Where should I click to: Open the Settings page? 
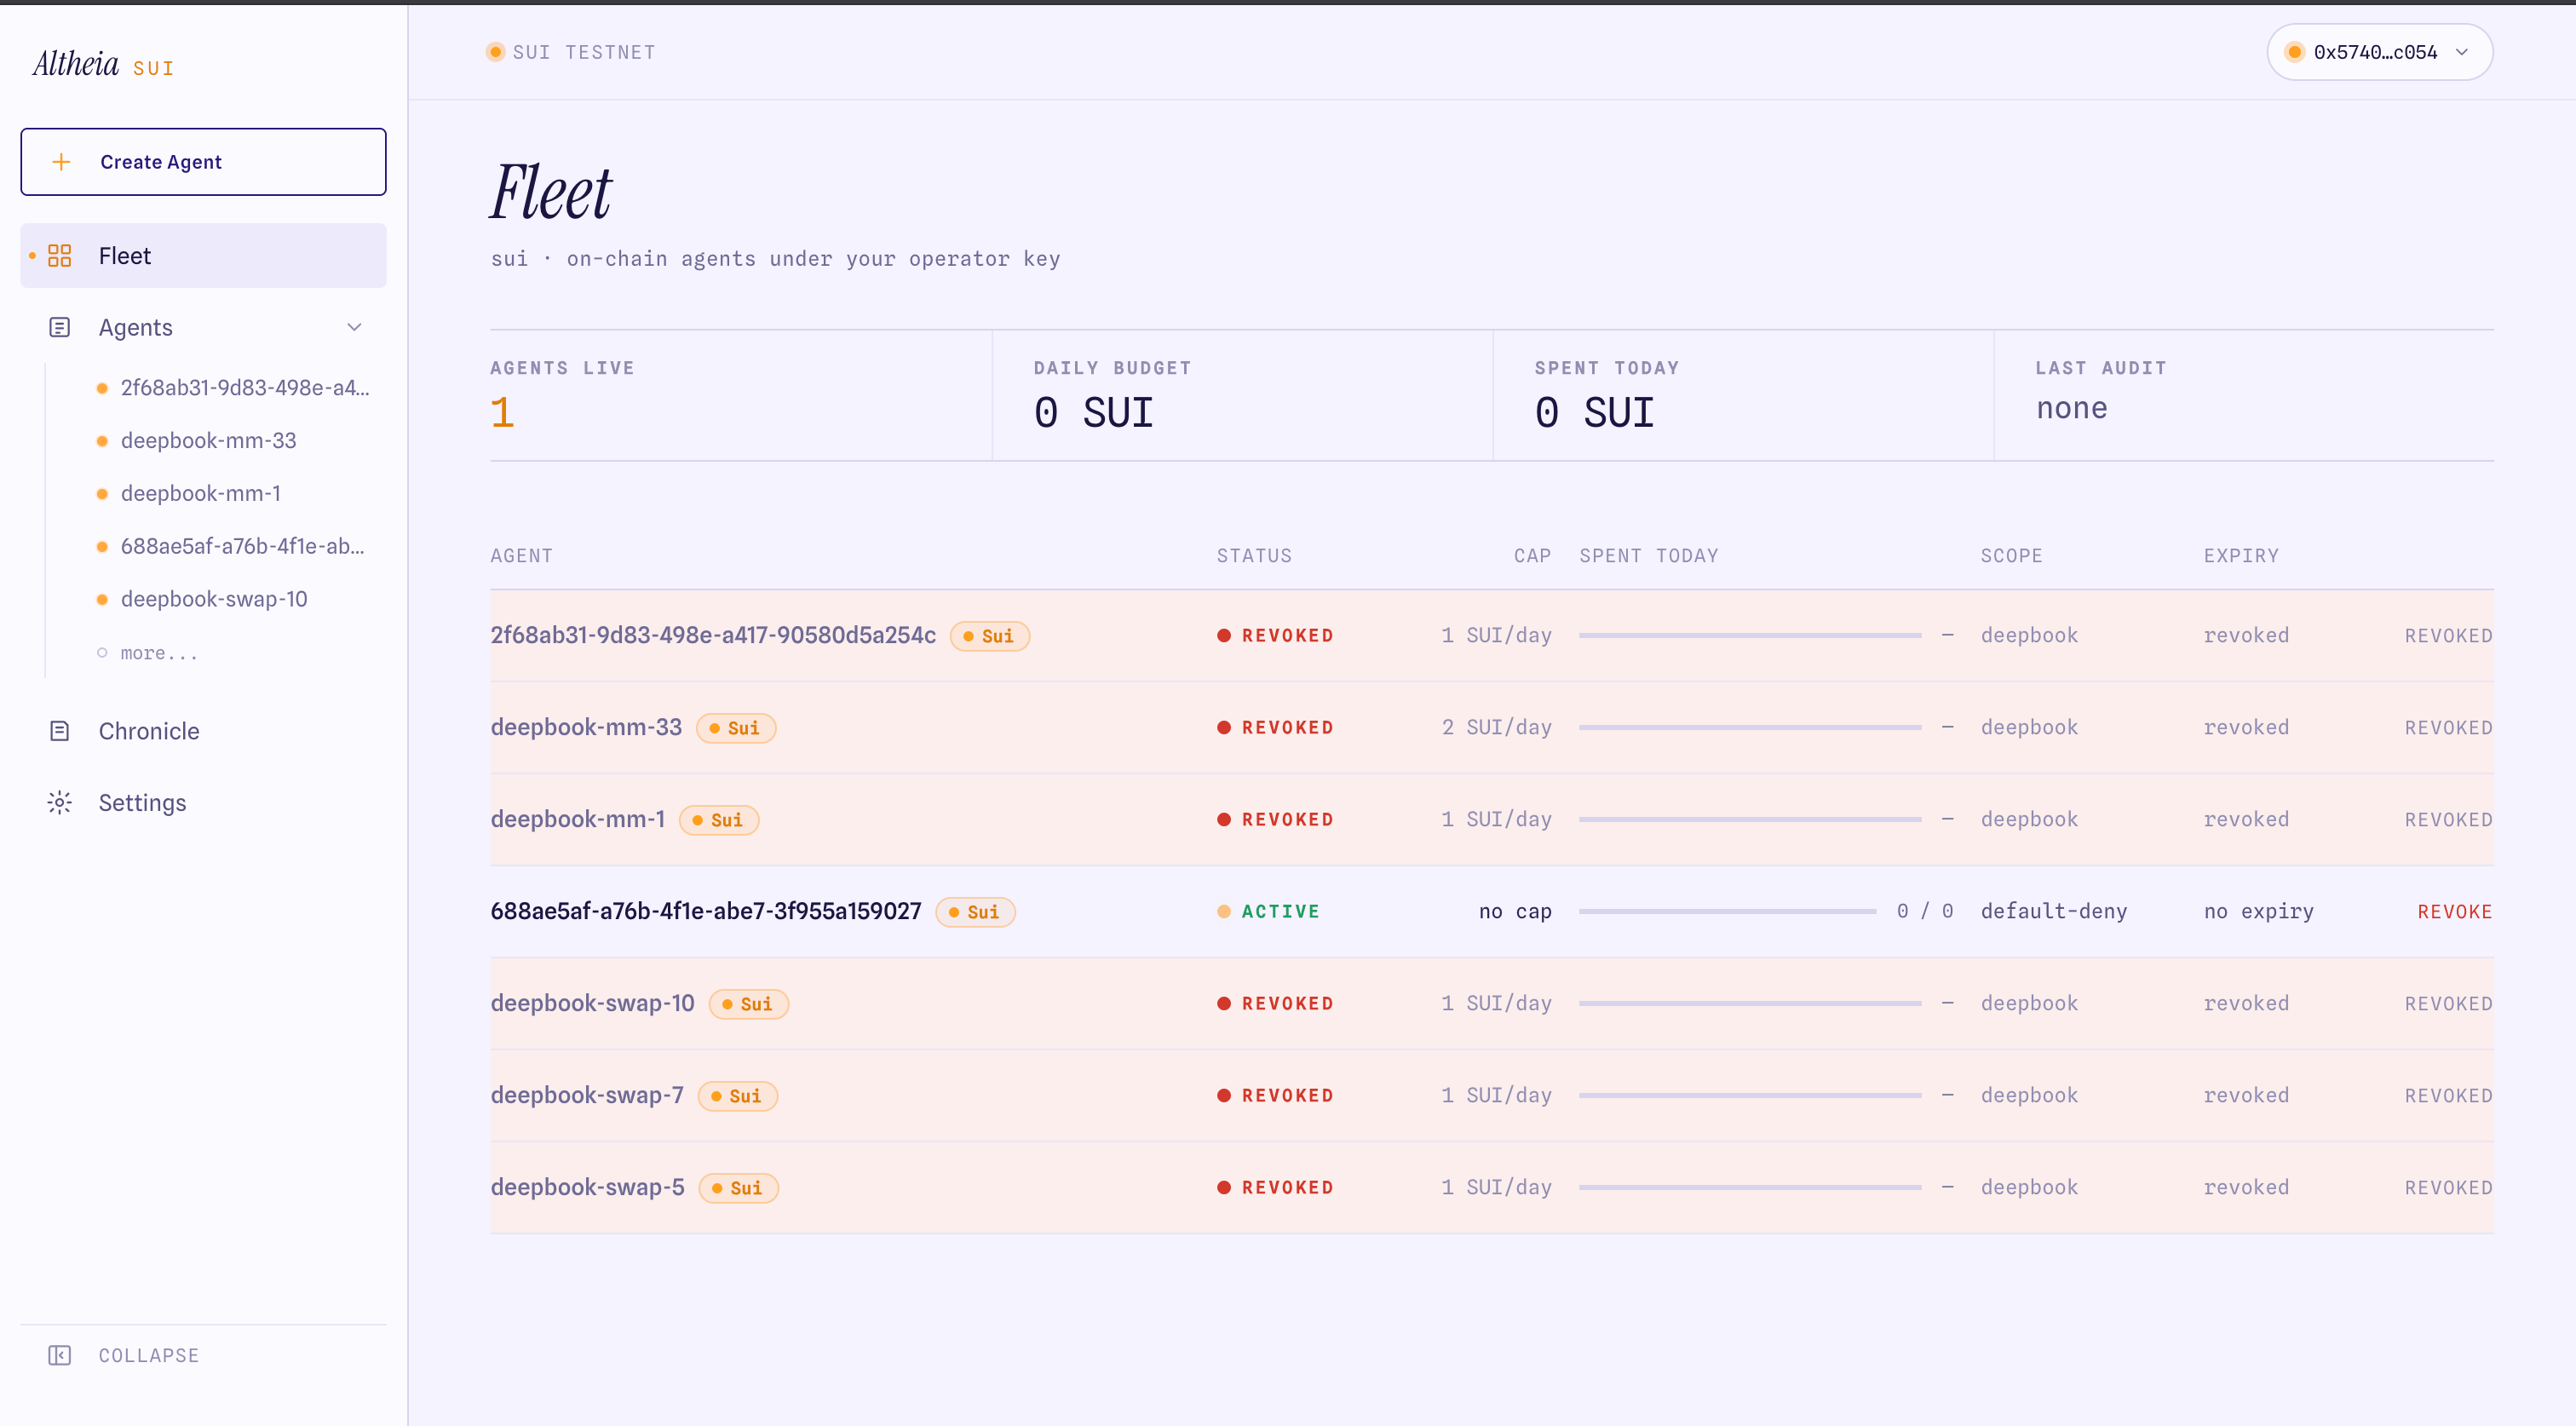203,803
